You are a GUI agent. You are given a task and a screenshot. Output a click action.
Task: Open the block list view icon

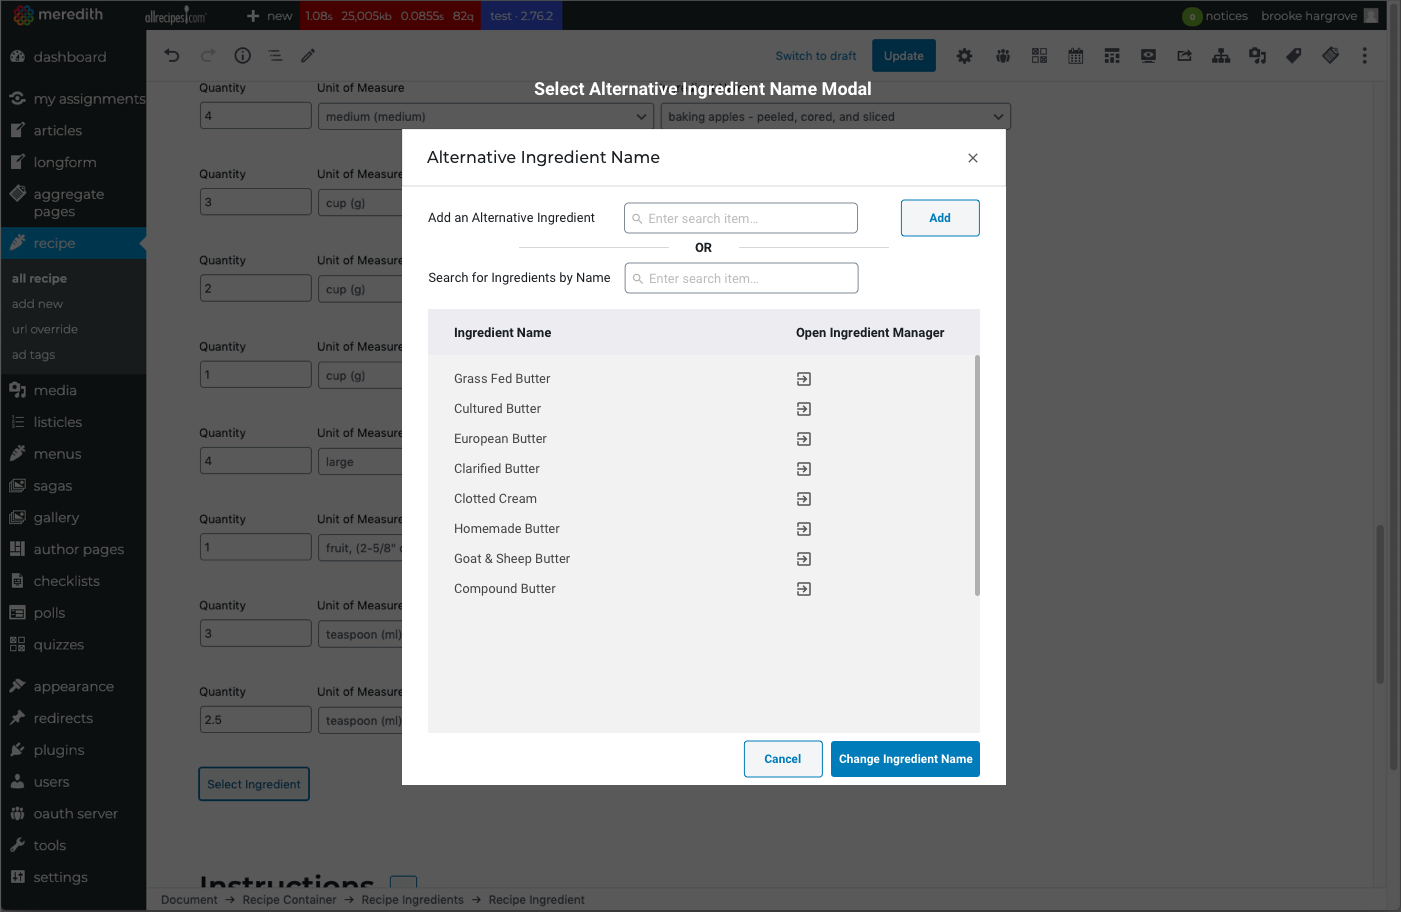tap(275, 56)
